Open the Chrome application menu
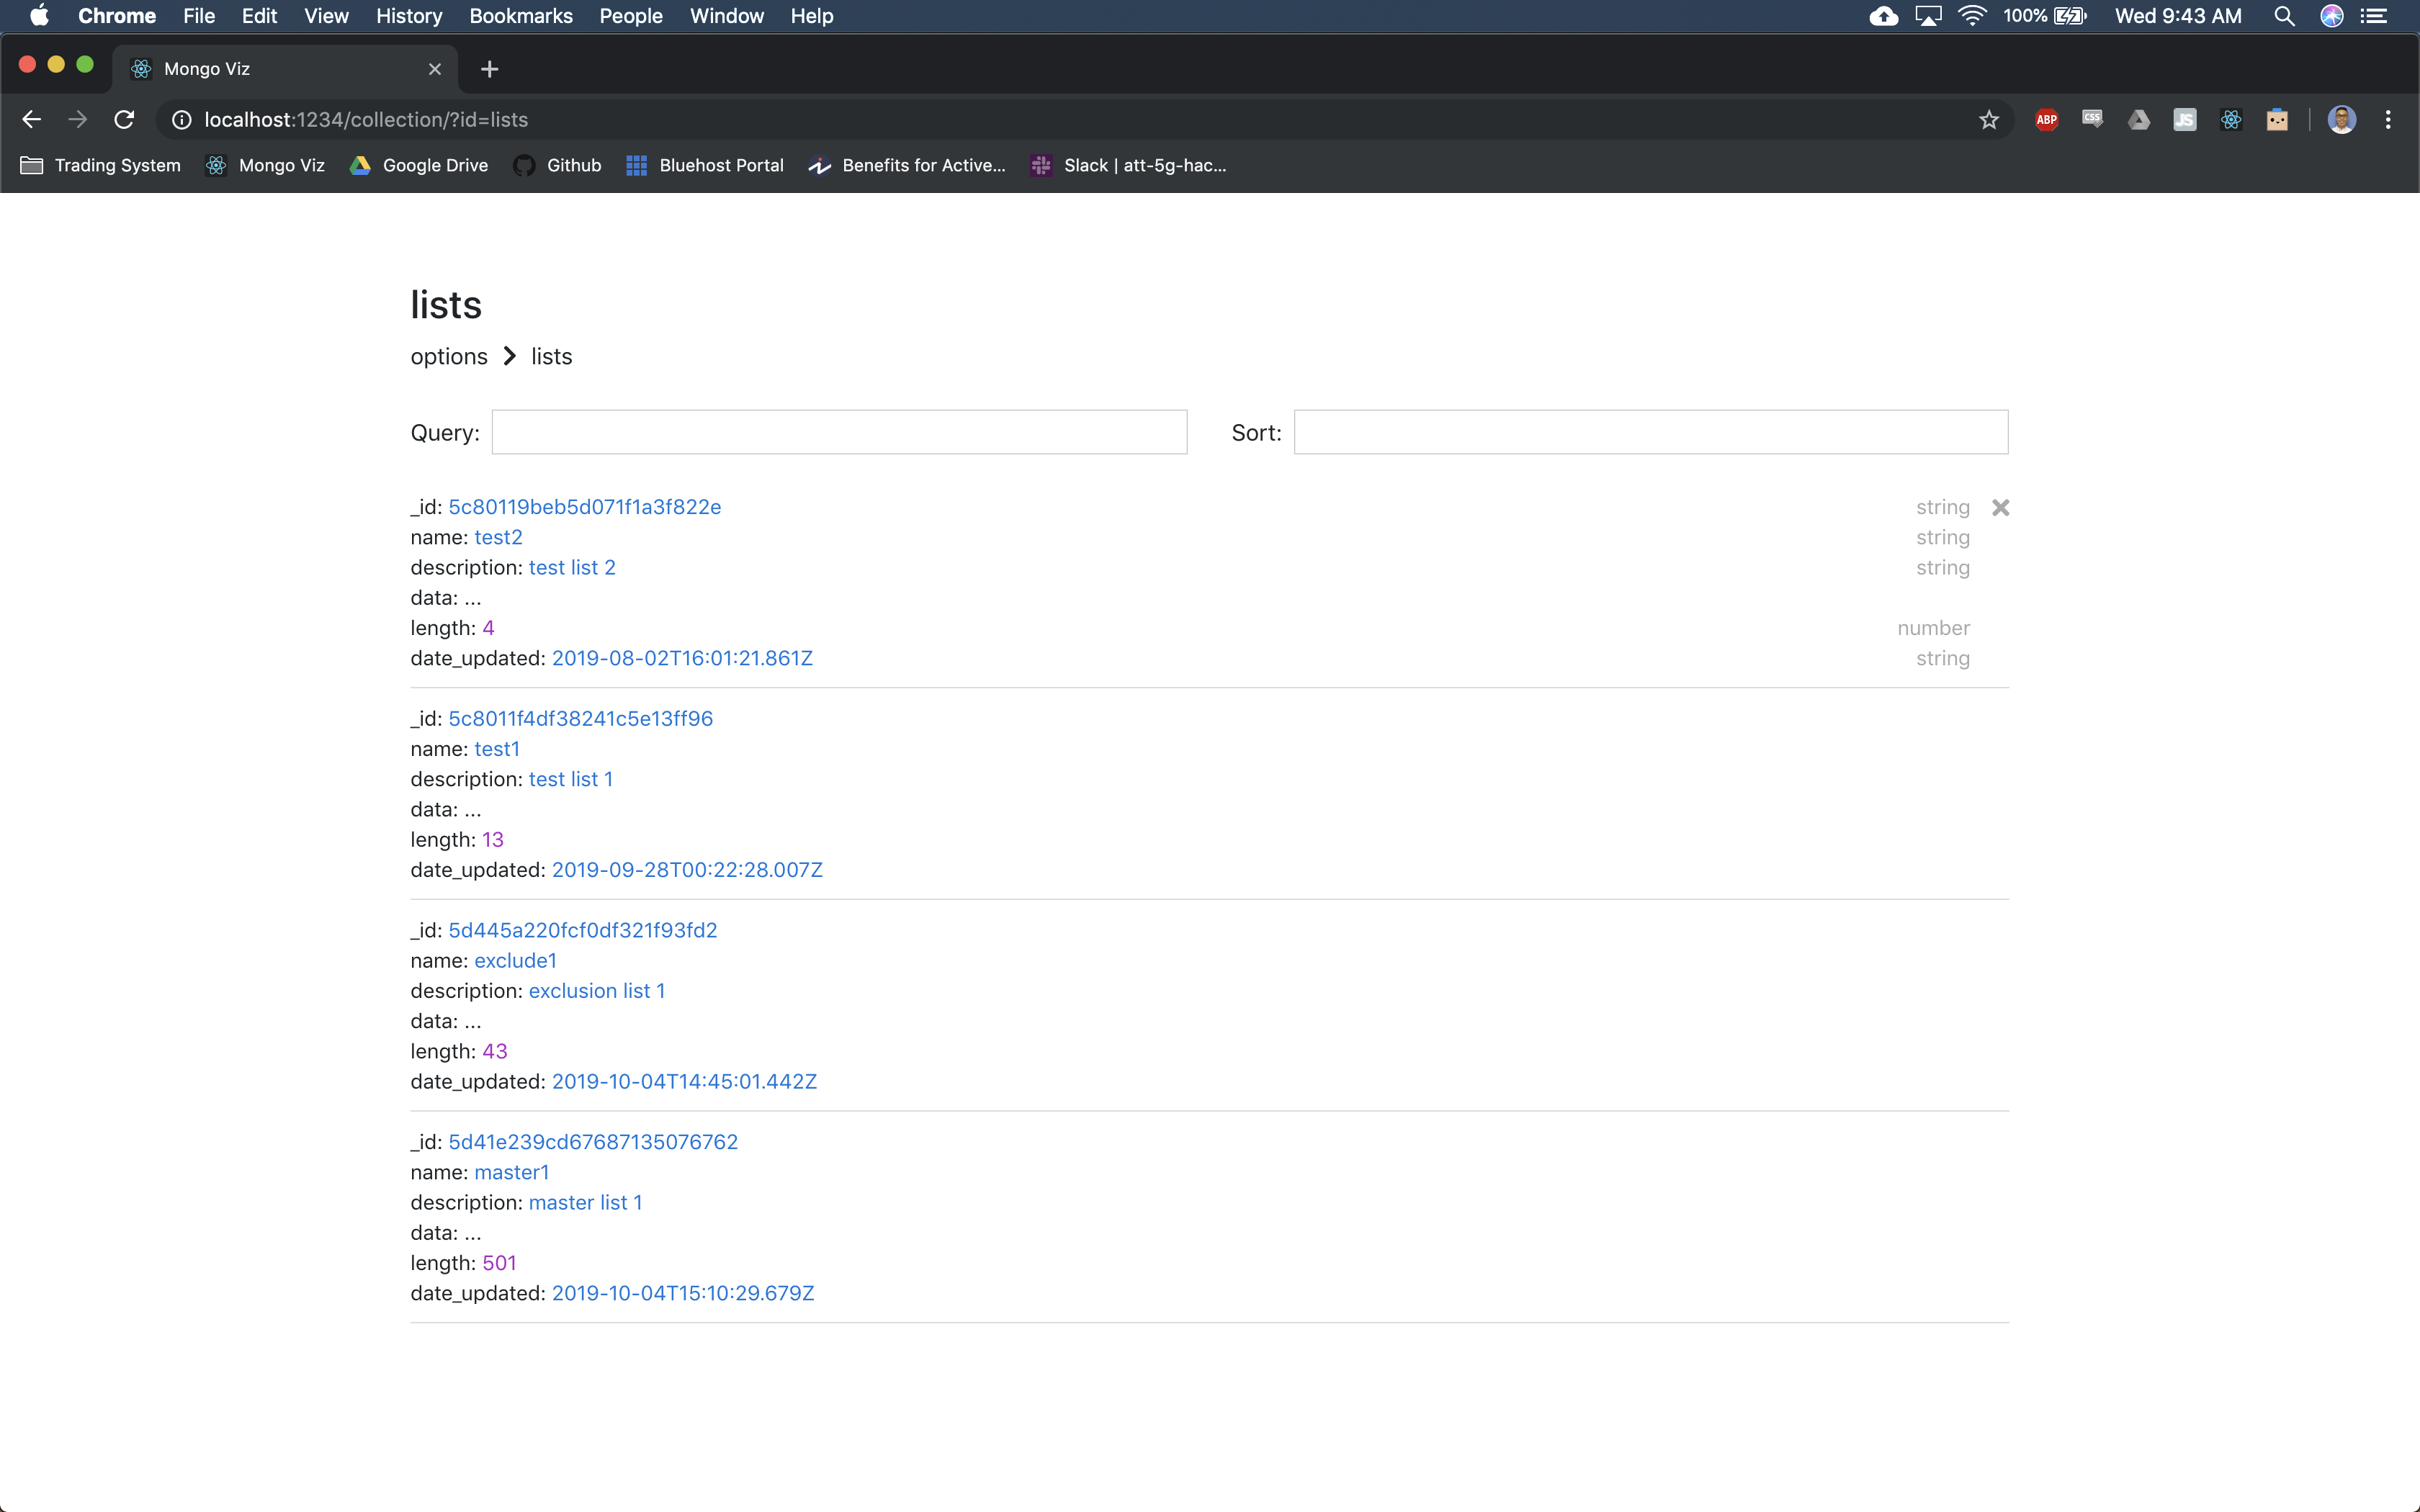 pyautogui.click(x=117, y=16)
